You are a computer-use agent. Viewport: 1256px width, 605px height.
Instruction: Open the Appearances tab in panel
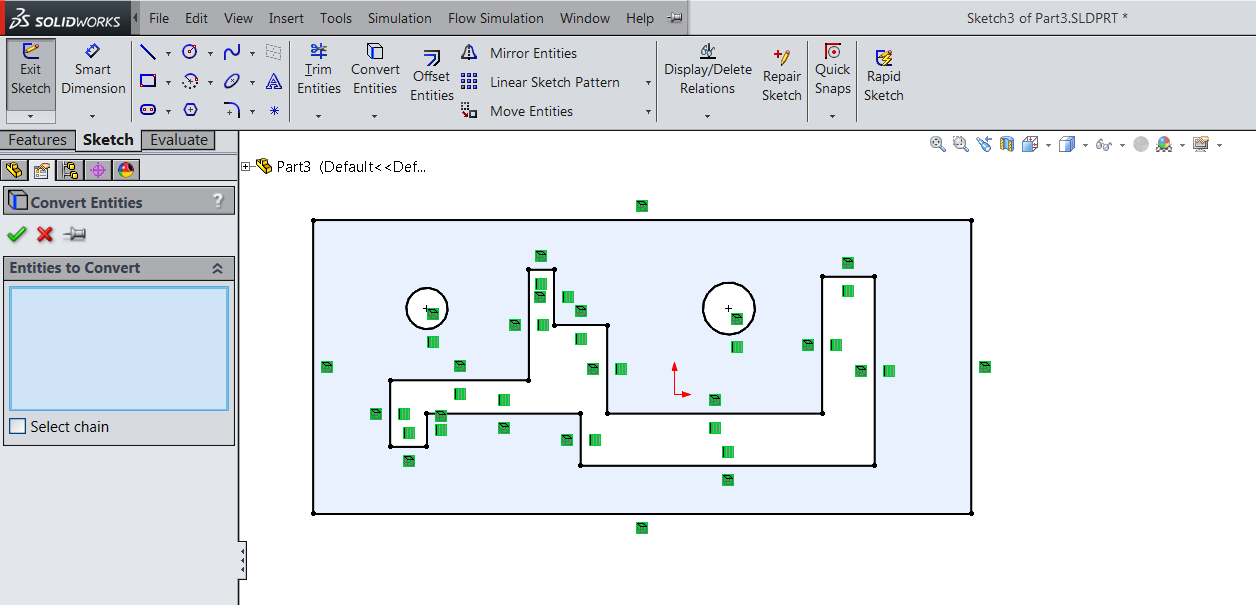pos(126,170)
